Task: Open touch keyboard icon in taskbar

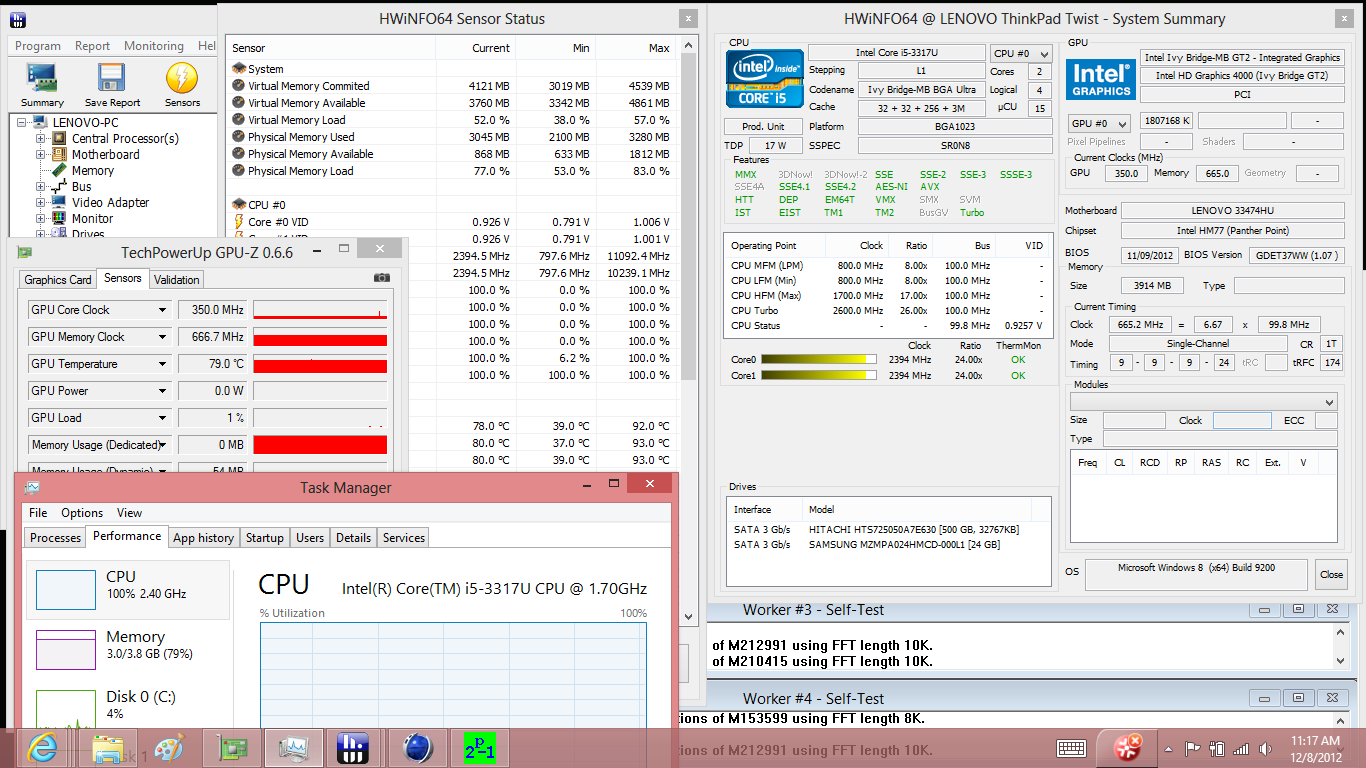Action: (1072, 748)
